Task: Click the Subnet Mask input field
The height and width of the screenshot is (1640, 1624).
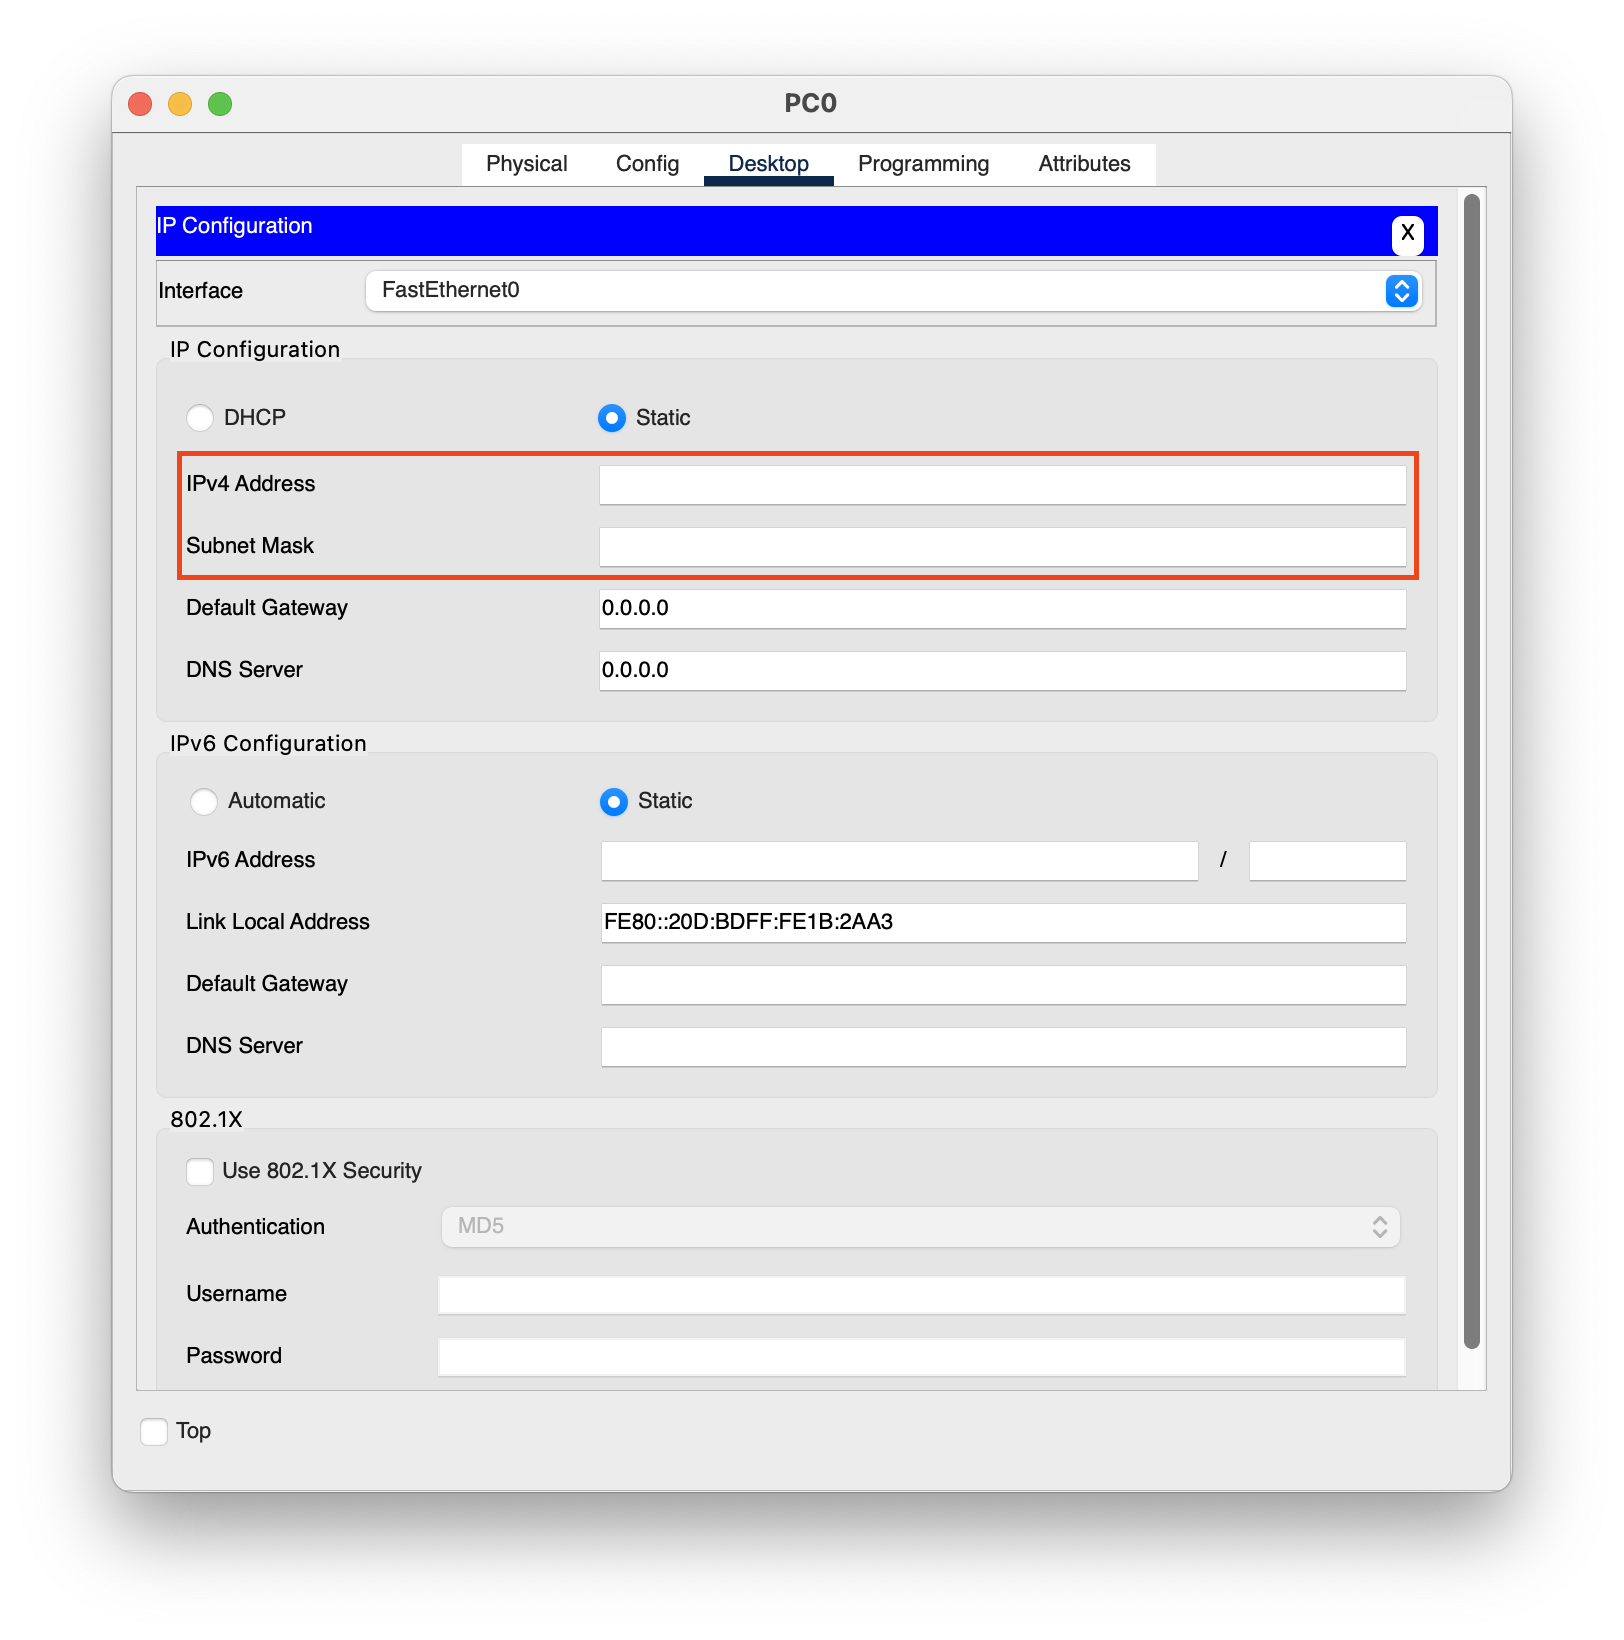Action: click(1003, 547)
